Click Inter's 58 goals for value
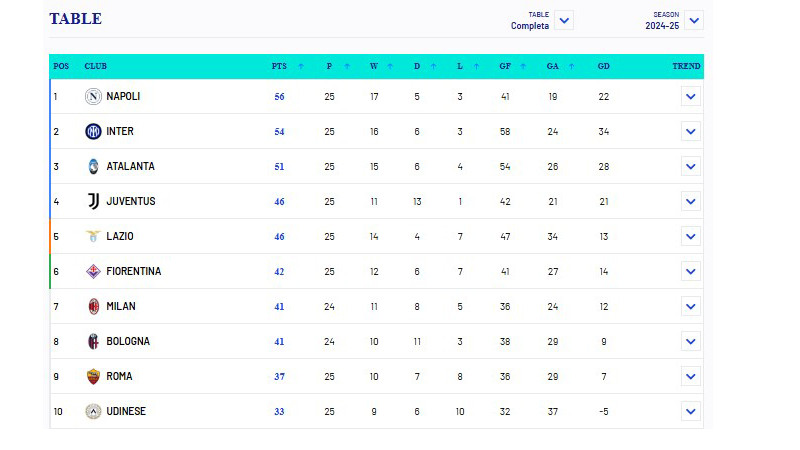Image resolution: width=800 pixels, height=450 pixels. click(505, 132)
